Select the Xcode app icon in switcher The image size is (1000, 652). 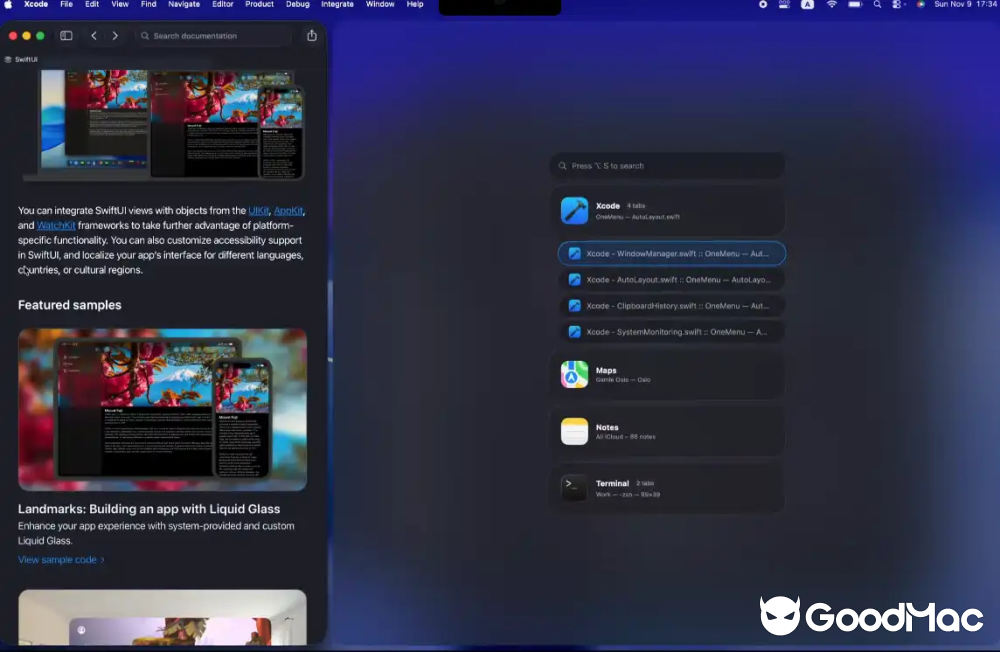[x=574, y=211]
